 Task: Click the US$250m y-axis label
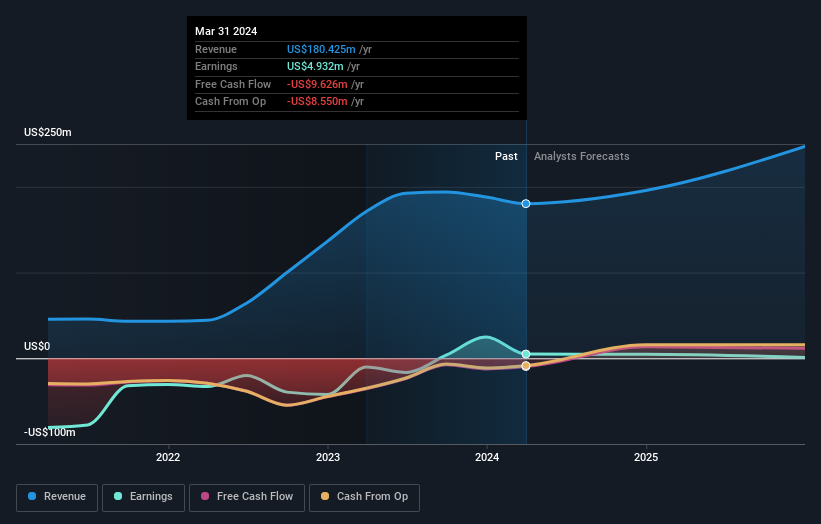click(48, 132)
